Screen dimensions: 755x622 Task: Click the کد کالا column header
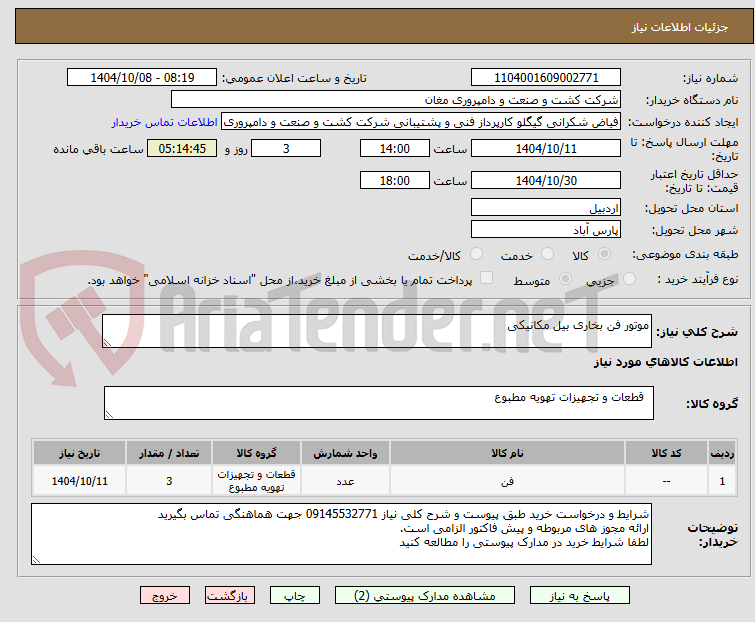coord(666,453)
